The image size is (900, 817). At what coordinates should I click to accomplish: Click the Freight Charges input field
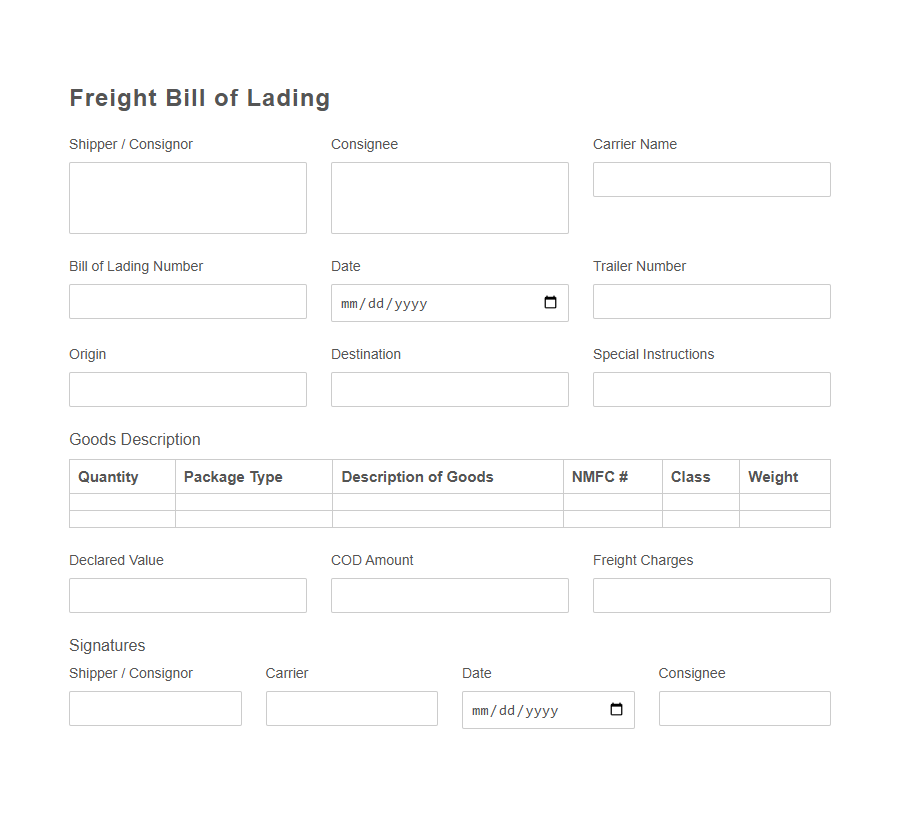pos(711,595)
